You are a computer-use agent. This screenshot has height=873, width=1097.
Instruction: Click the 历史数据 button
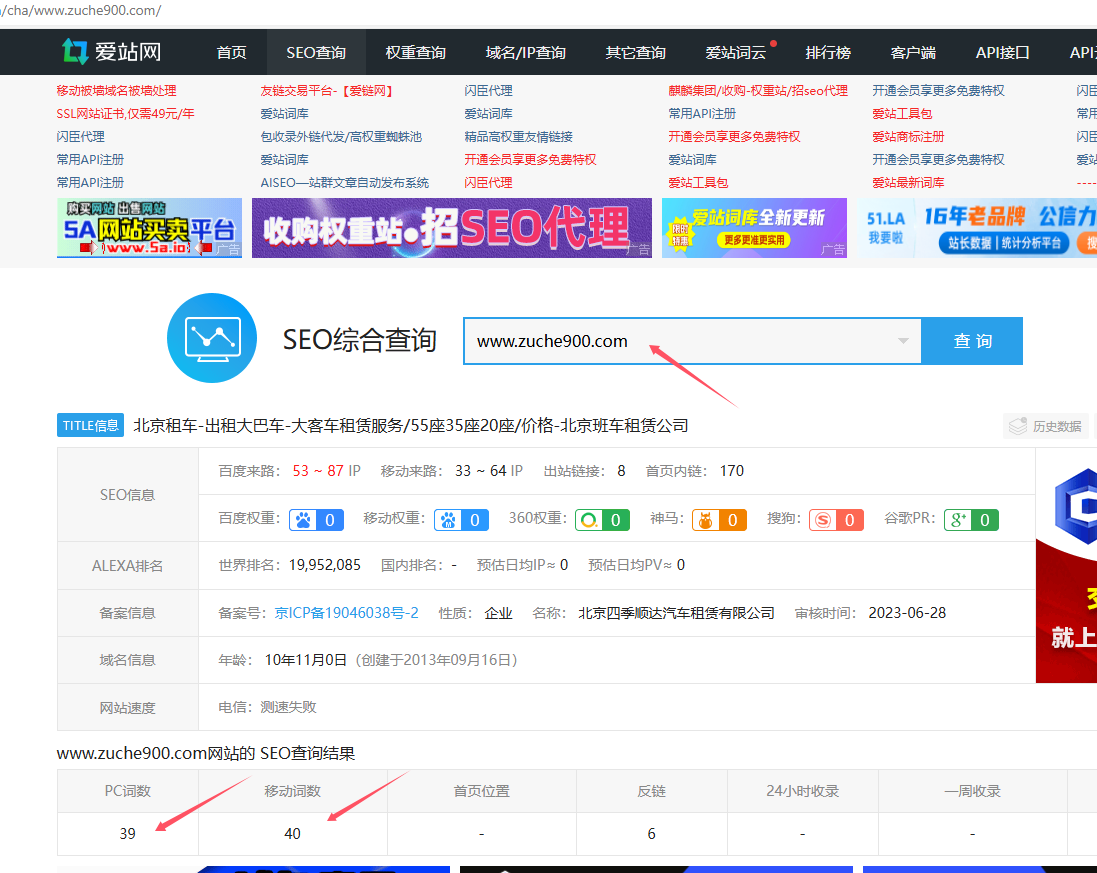point(1045,426)
